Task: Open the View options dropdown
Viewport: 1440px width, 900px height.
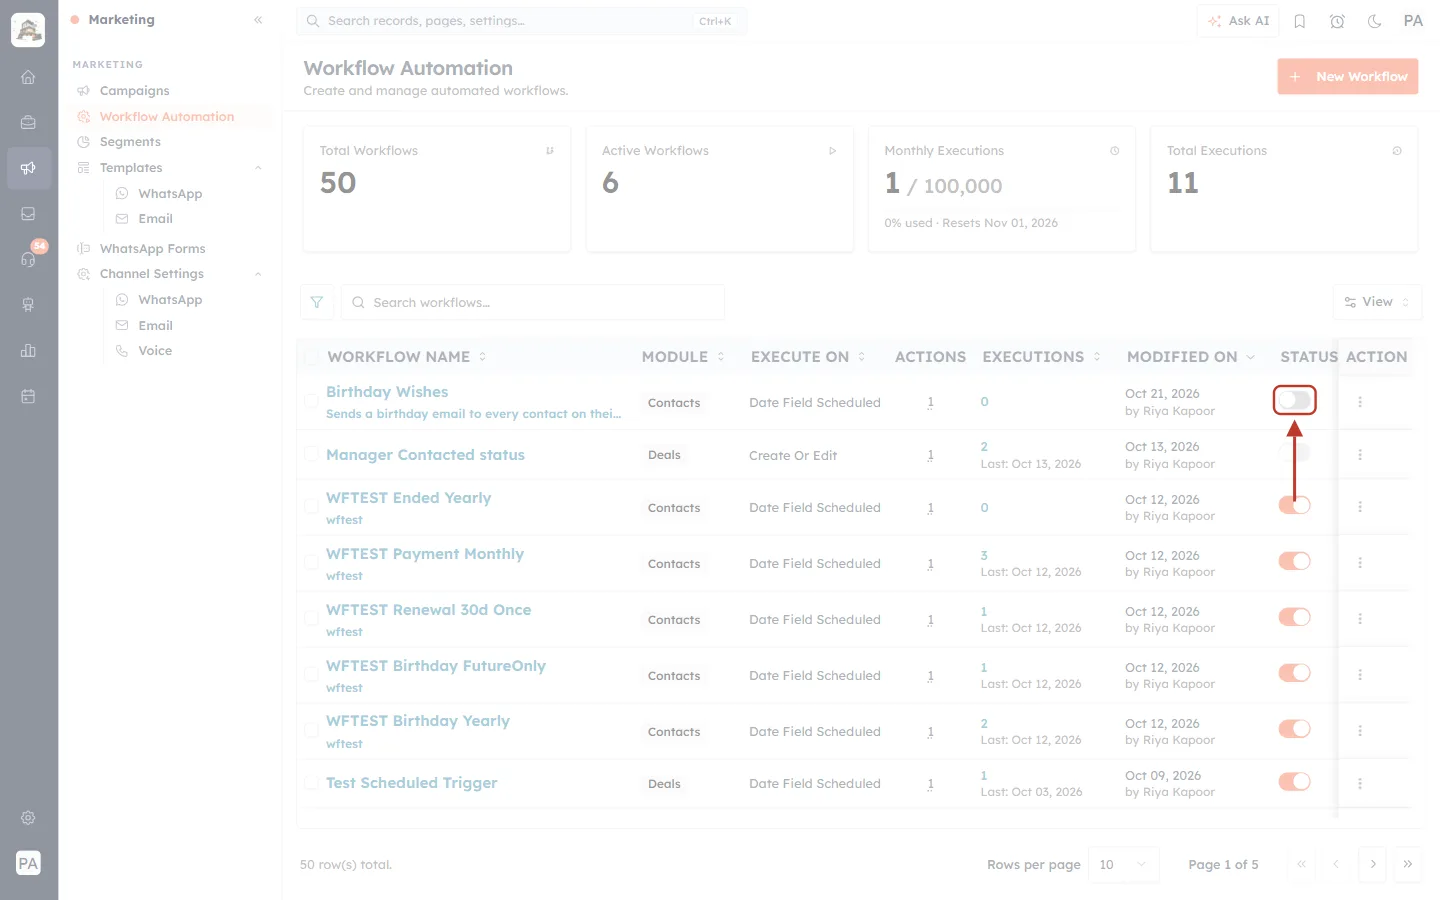Action: (x=1377, y=302)
